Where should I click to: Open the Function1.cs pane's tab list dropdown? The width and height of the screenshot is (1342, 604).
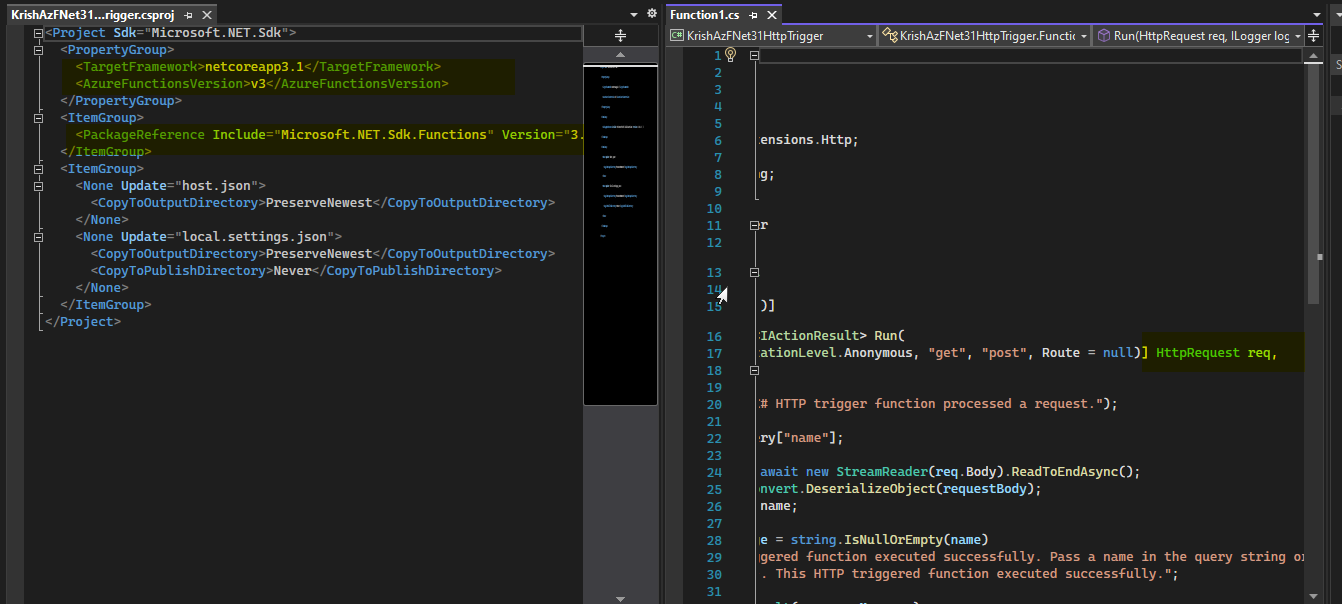coord(1315,15)
